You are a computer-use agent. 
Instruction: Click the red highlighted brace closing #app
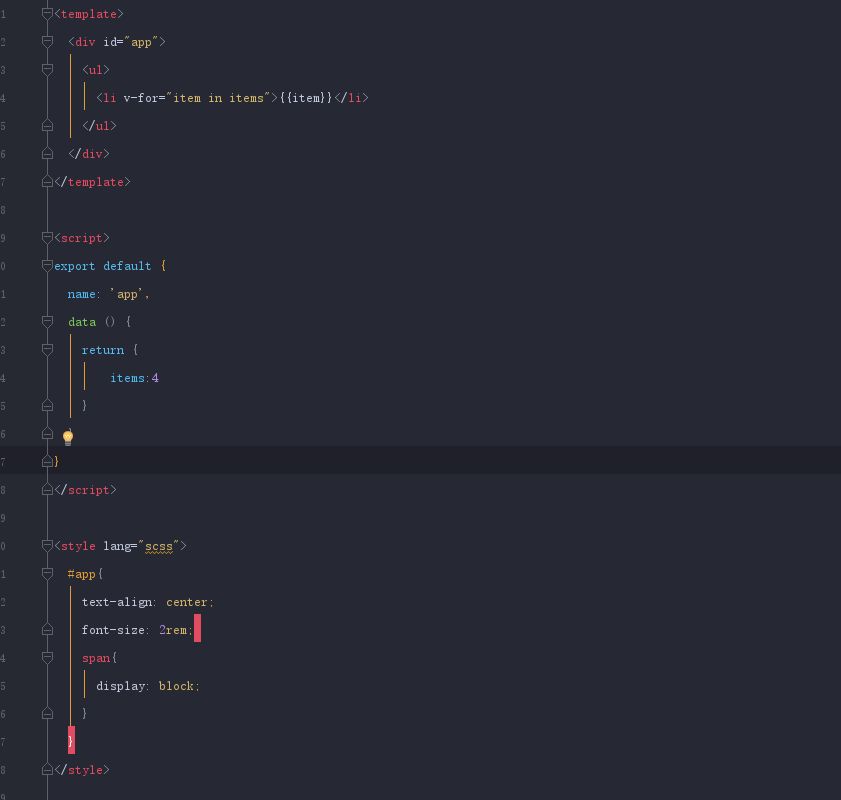coord(71,741)
